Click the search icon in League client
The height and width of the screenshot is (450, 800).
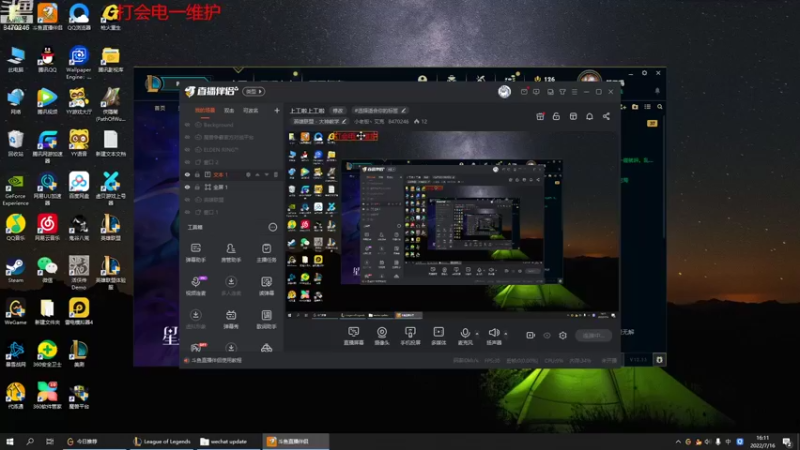(660, 107)
